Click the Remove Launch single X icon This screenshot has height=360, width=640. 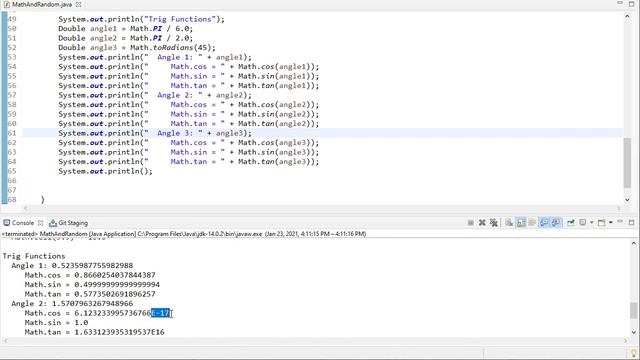482,222
